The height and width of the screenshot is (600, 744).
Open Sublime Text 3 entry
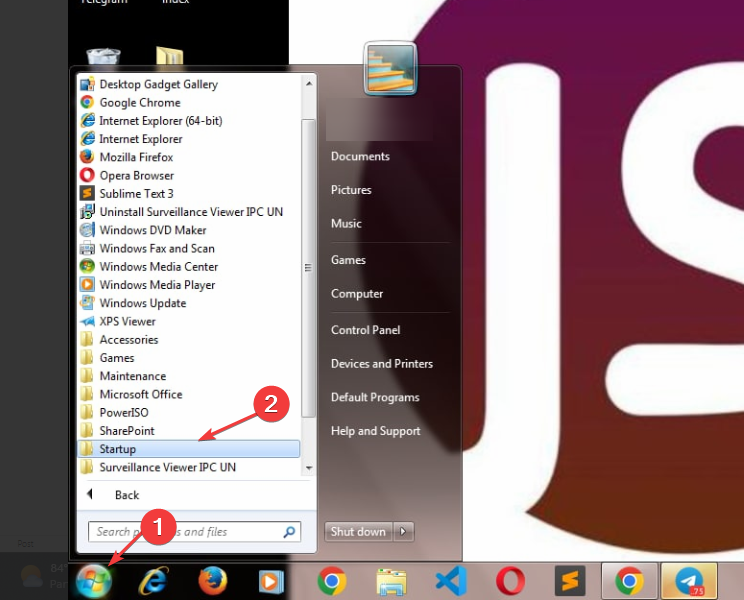[x=188, y=194]
